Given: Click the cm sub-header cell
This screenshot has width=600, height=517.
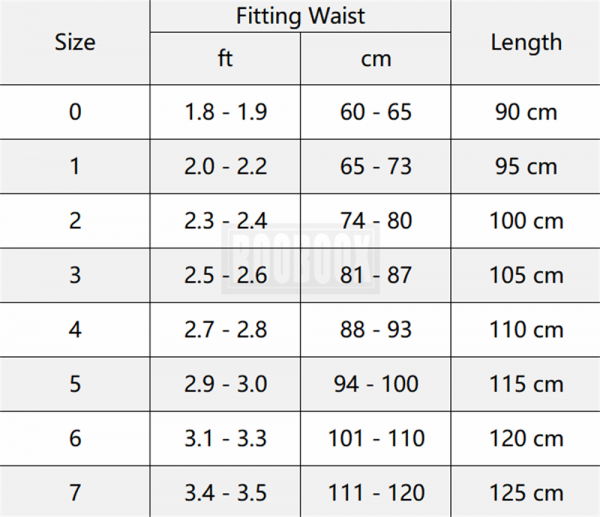Looking at the screenshot, I should pos(376,58).
